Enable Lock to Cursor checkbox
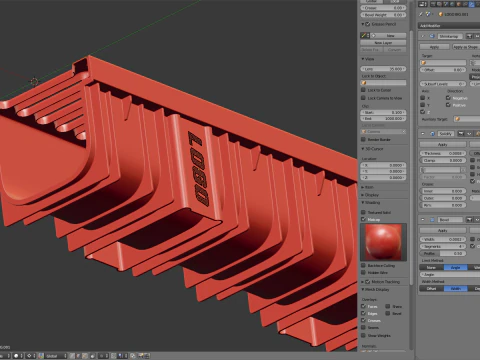 (x=363, y=90)
